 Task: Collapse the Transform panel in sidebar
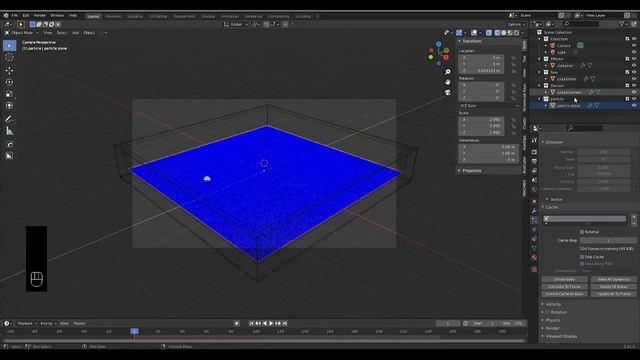point(471,41)
